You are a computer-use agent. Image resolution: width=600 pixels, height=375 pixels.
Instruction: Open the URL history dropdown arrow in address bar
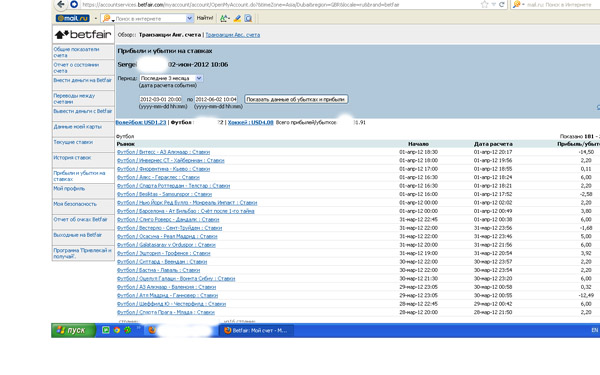click(494, 5)
